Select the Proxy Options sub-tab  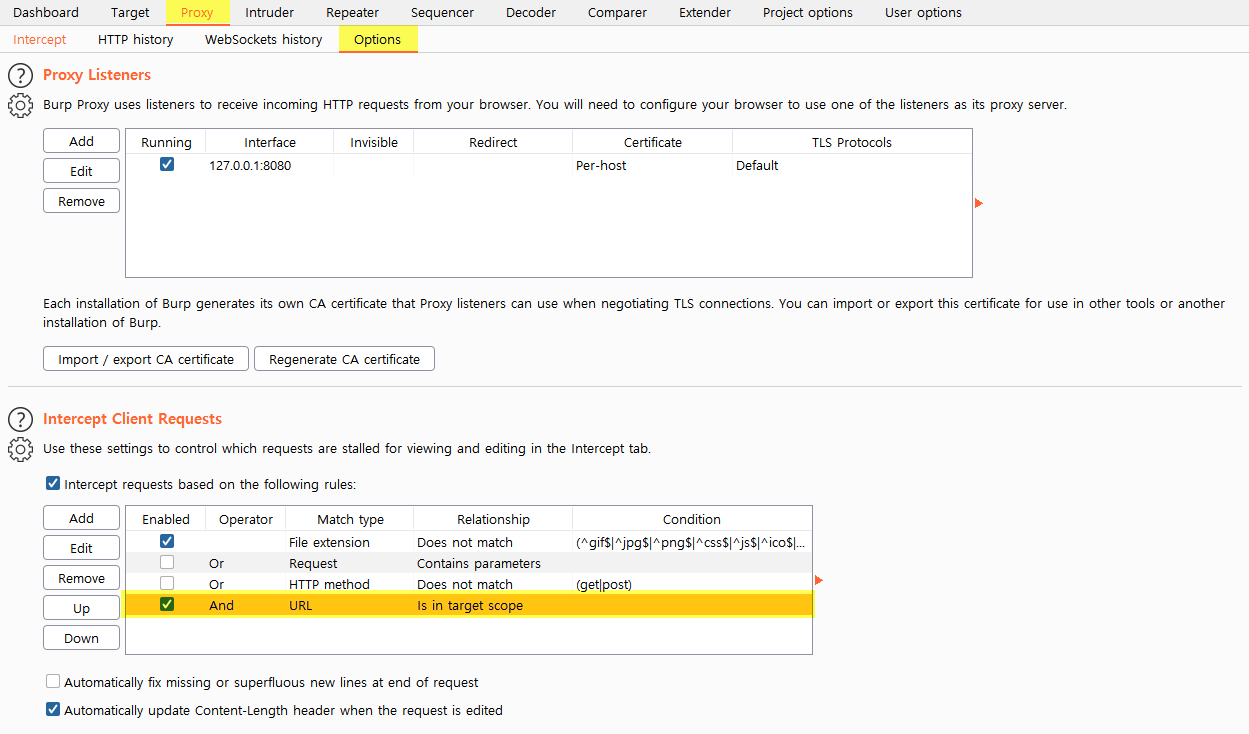(378, 39)
